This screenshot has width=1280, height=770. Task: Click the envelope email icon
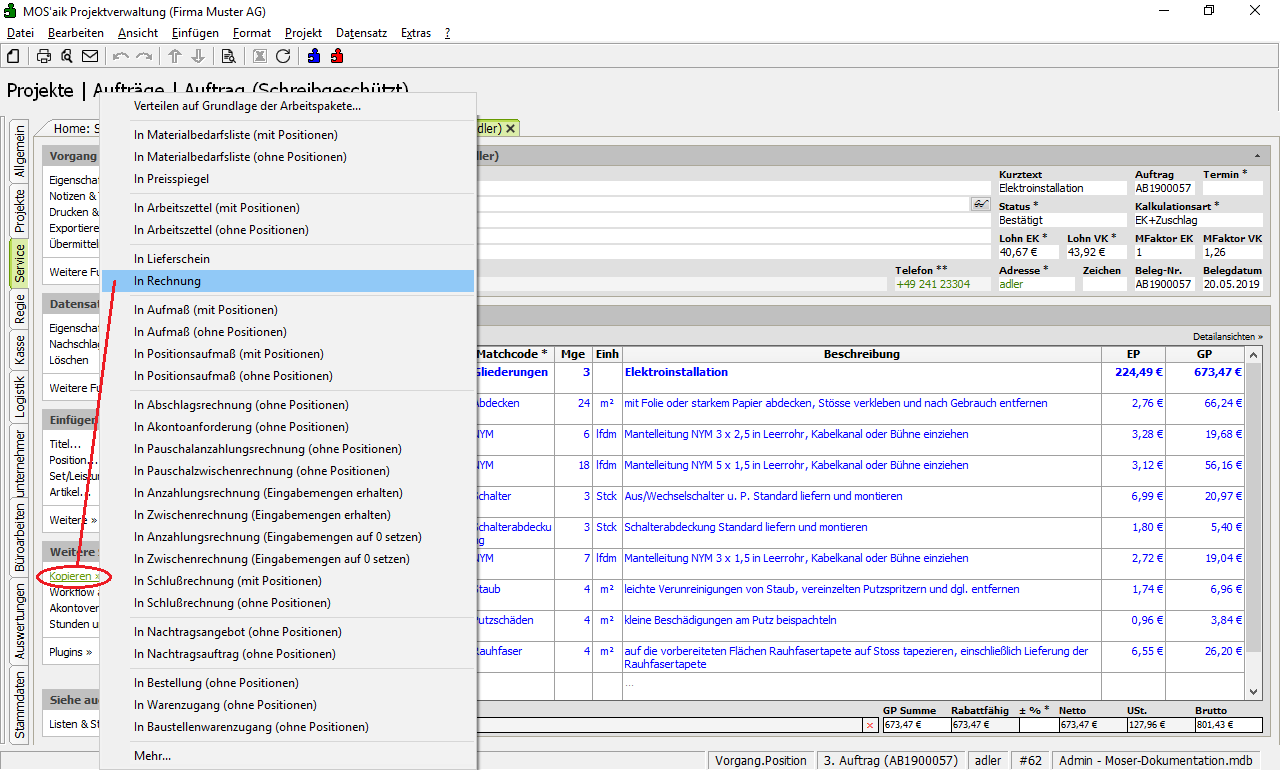[x=90, y=56]
